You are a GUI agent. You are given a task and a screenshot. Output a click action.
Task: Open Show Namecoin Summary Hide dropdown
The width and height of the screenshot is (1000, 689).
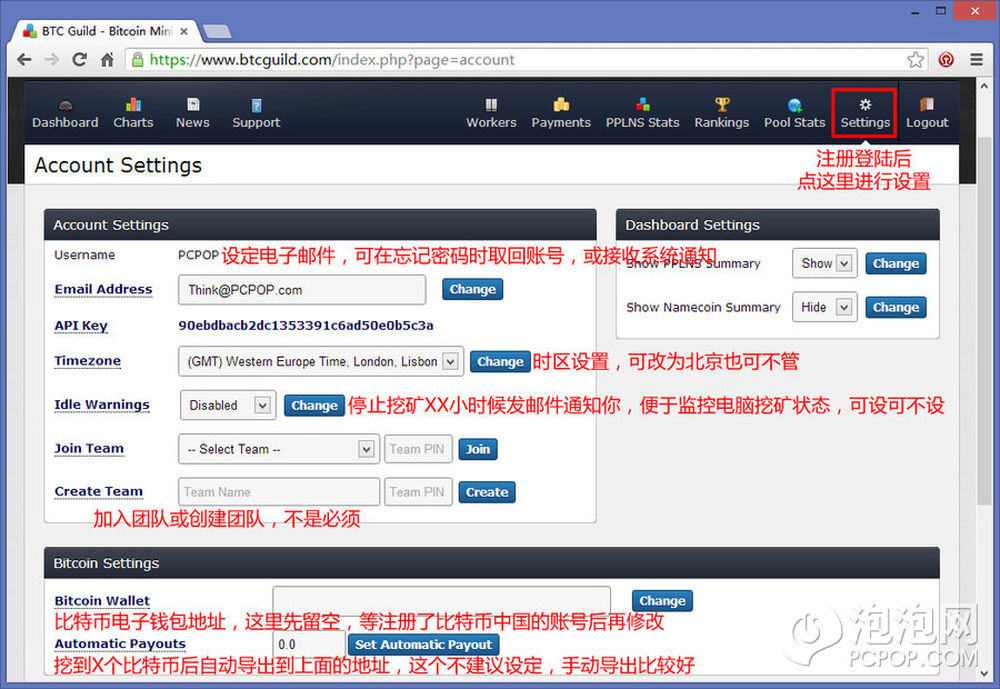(825, 307)
